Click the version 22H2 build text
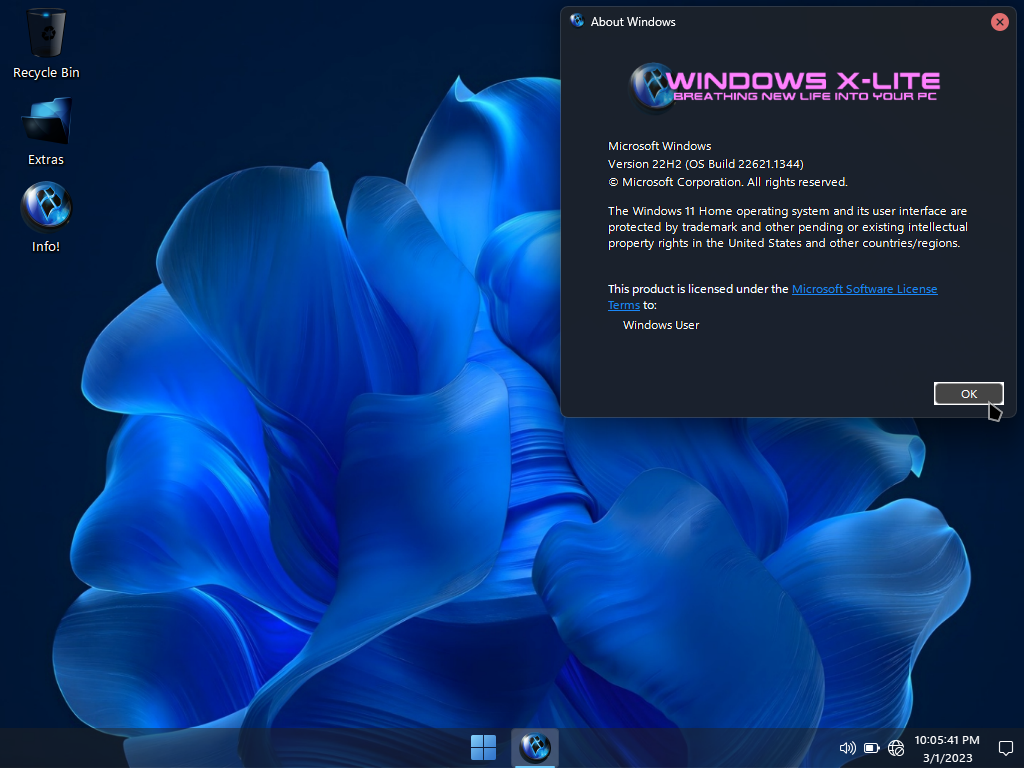Image resolution: width=1024 pixels, height=768 pixels. [x=706, y=164]
